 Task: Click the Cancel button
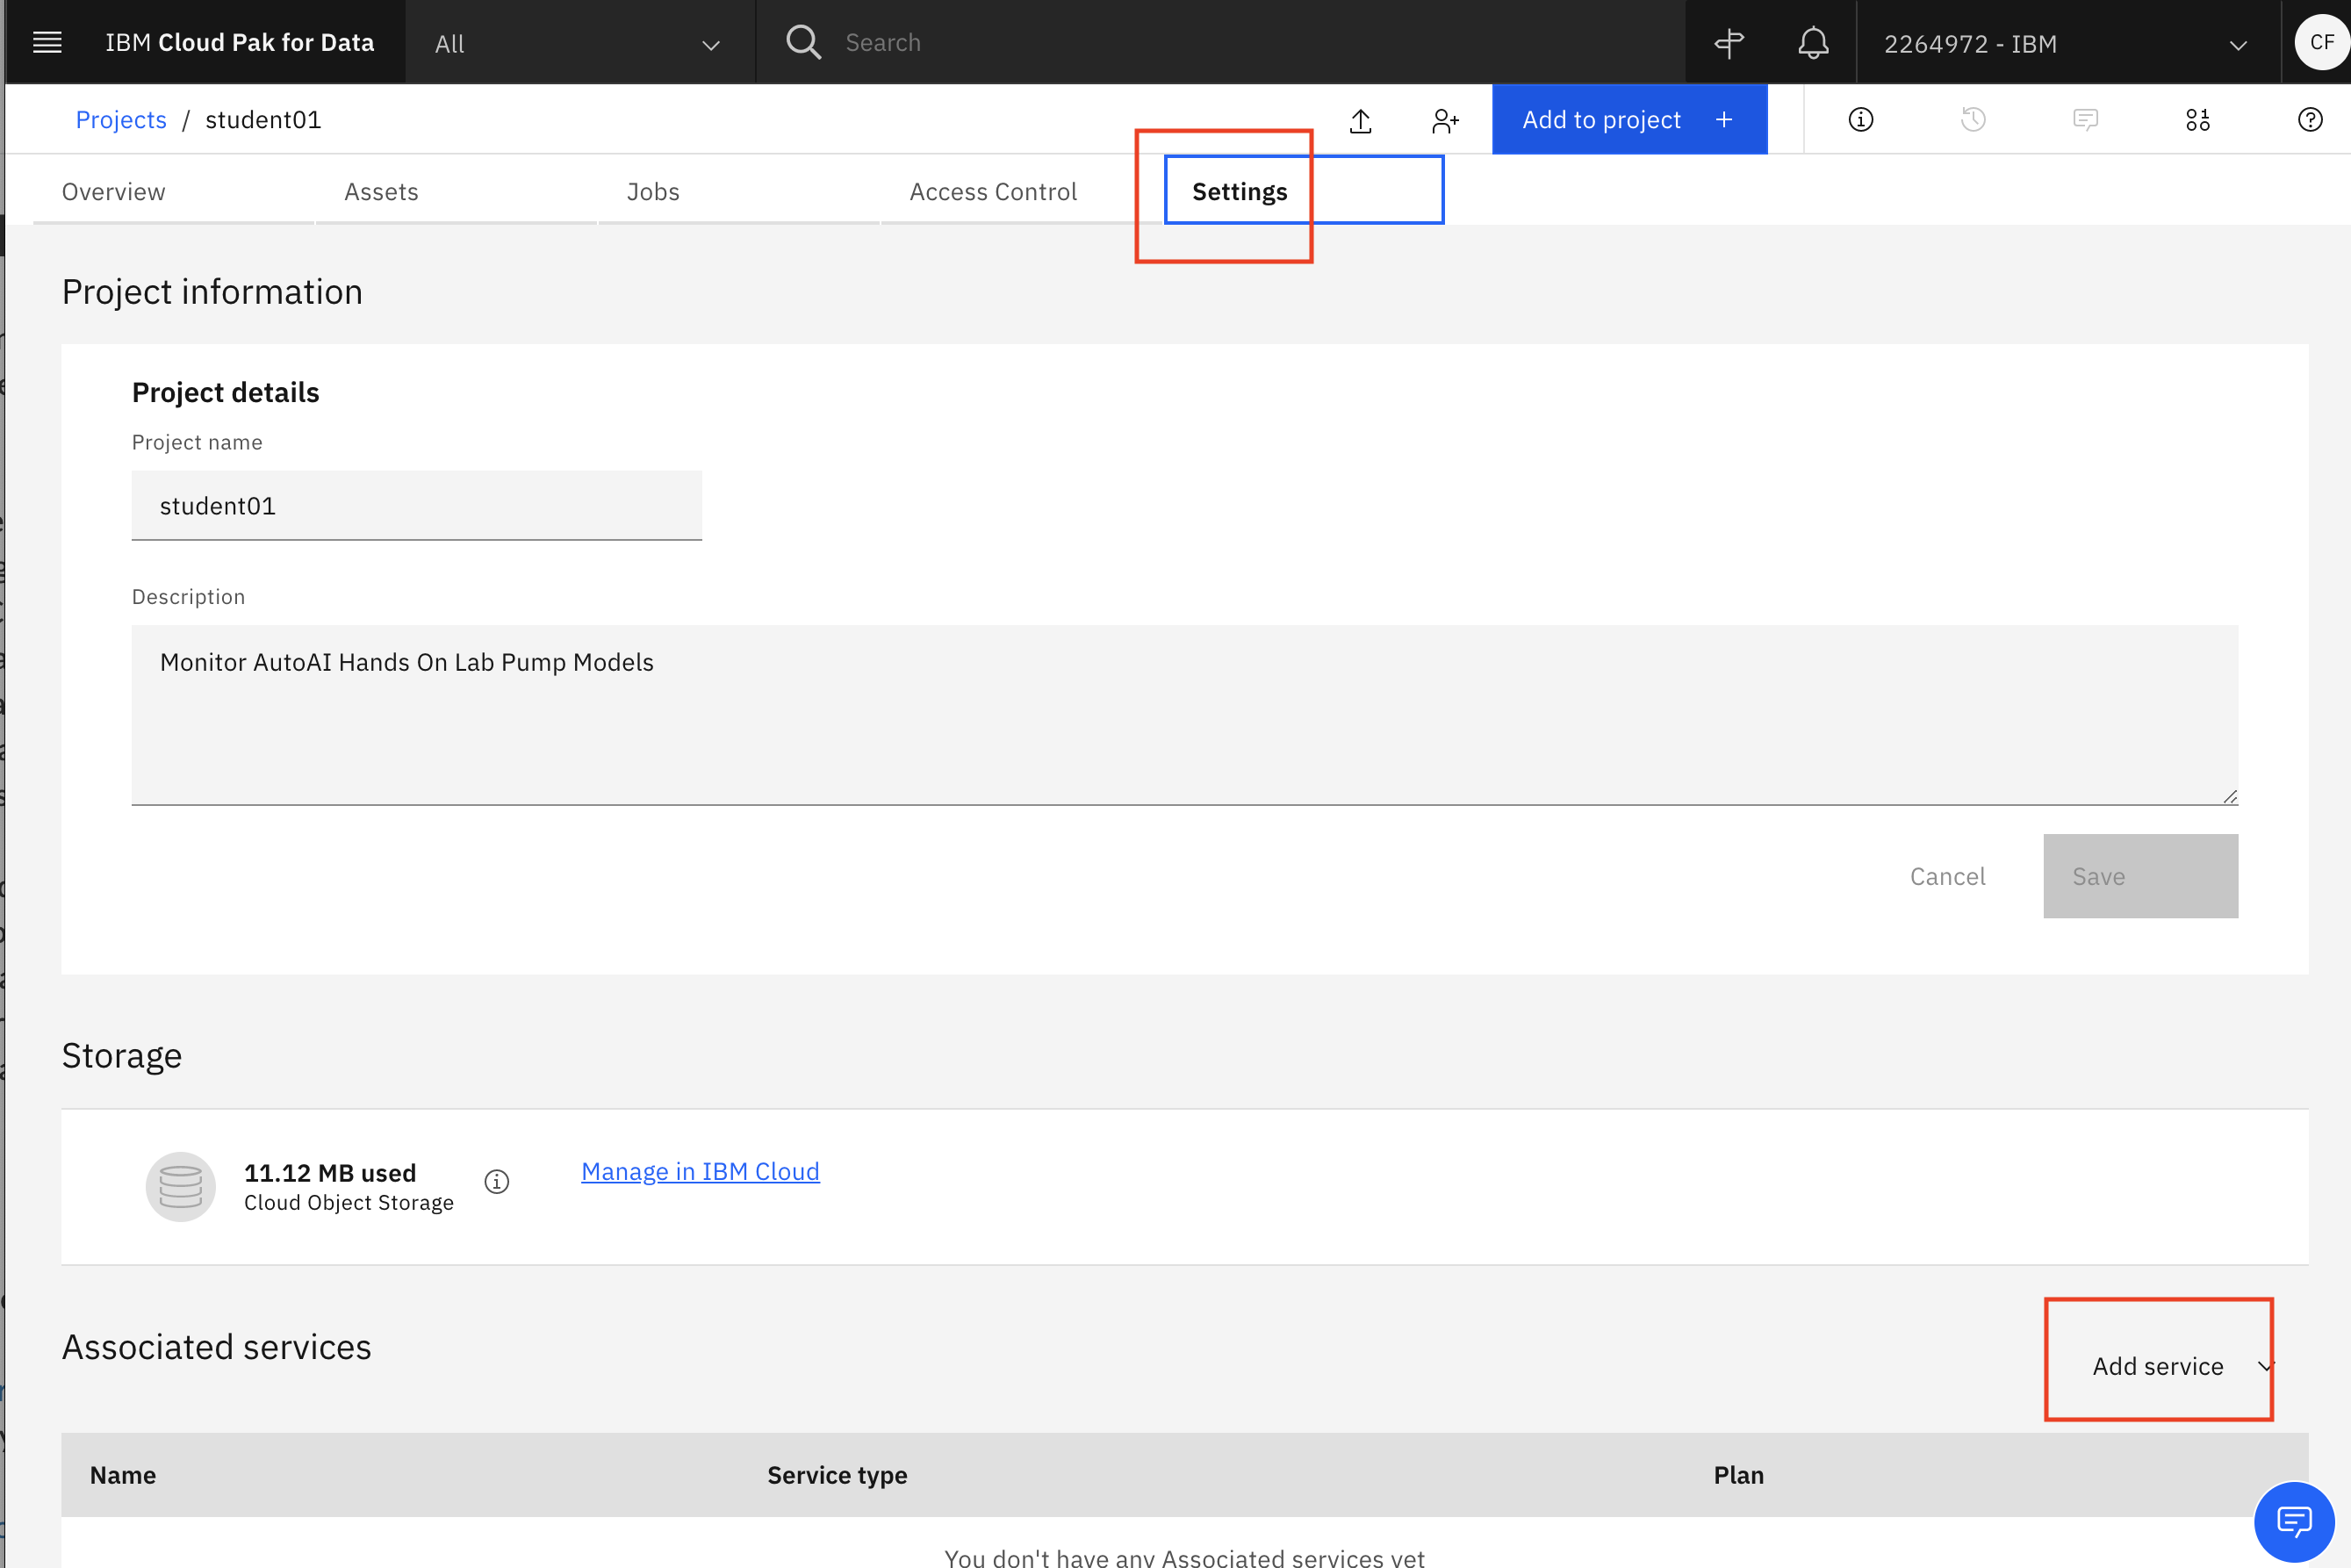point(1949,875)
